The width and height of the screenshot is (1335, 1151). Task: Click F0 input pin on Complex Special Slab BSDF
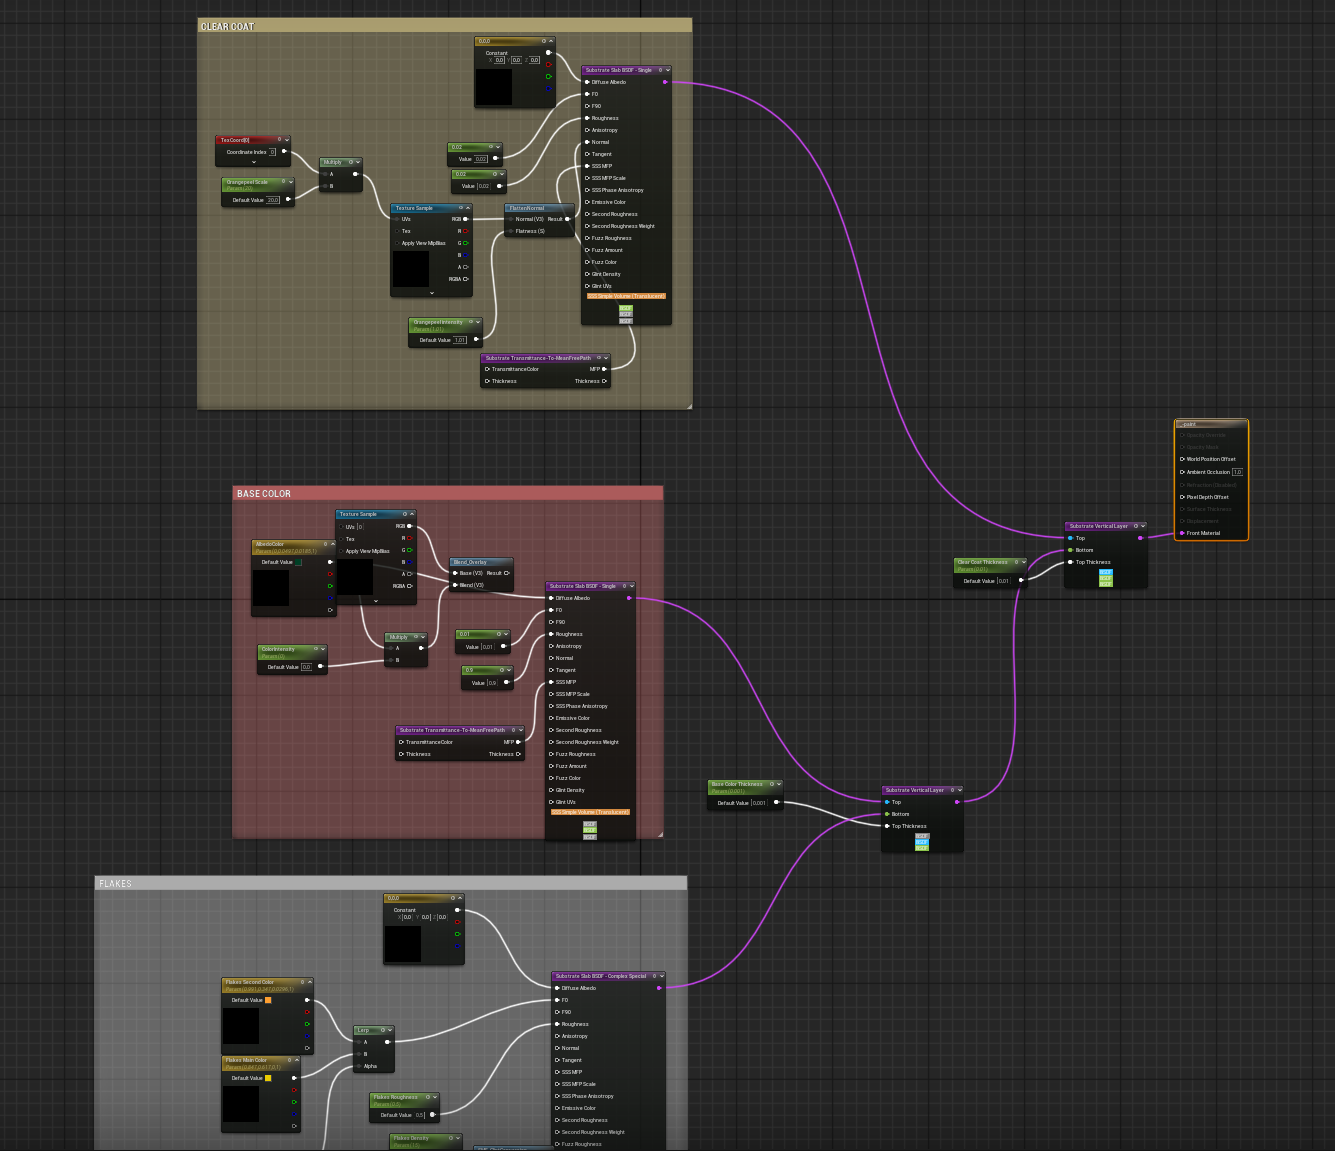coord(557,1000)
